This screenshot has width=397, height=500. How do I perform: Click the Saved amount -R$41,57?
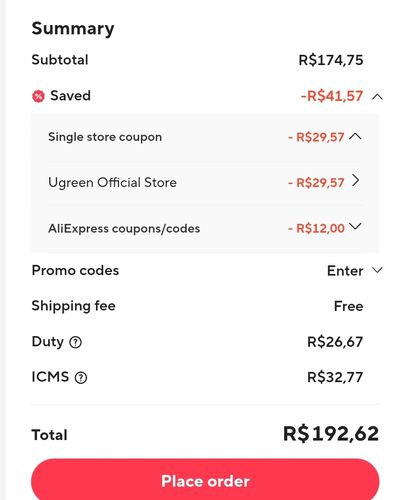pyautogui.click(x=332, y=96)
